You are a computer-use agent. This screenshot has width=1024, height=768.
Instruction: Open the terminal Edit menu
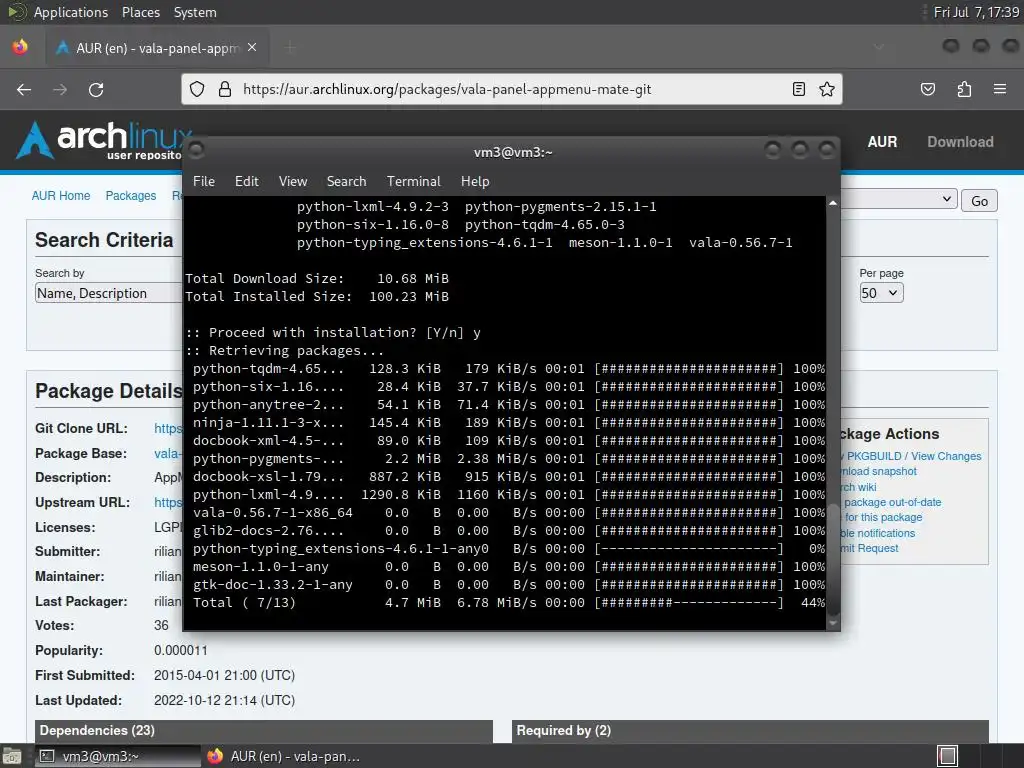246,182
